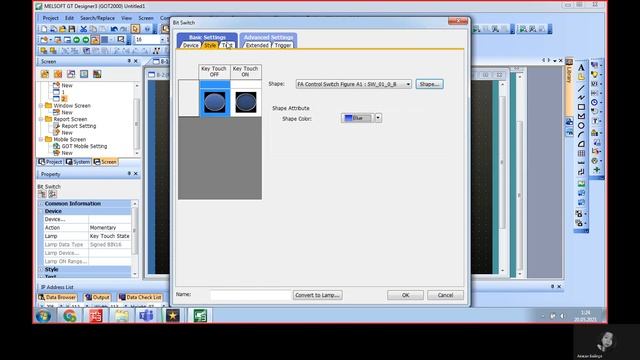Open the Windows Start menu
The height and width of the screenshot is (360, 640).
tap(43, 316)
